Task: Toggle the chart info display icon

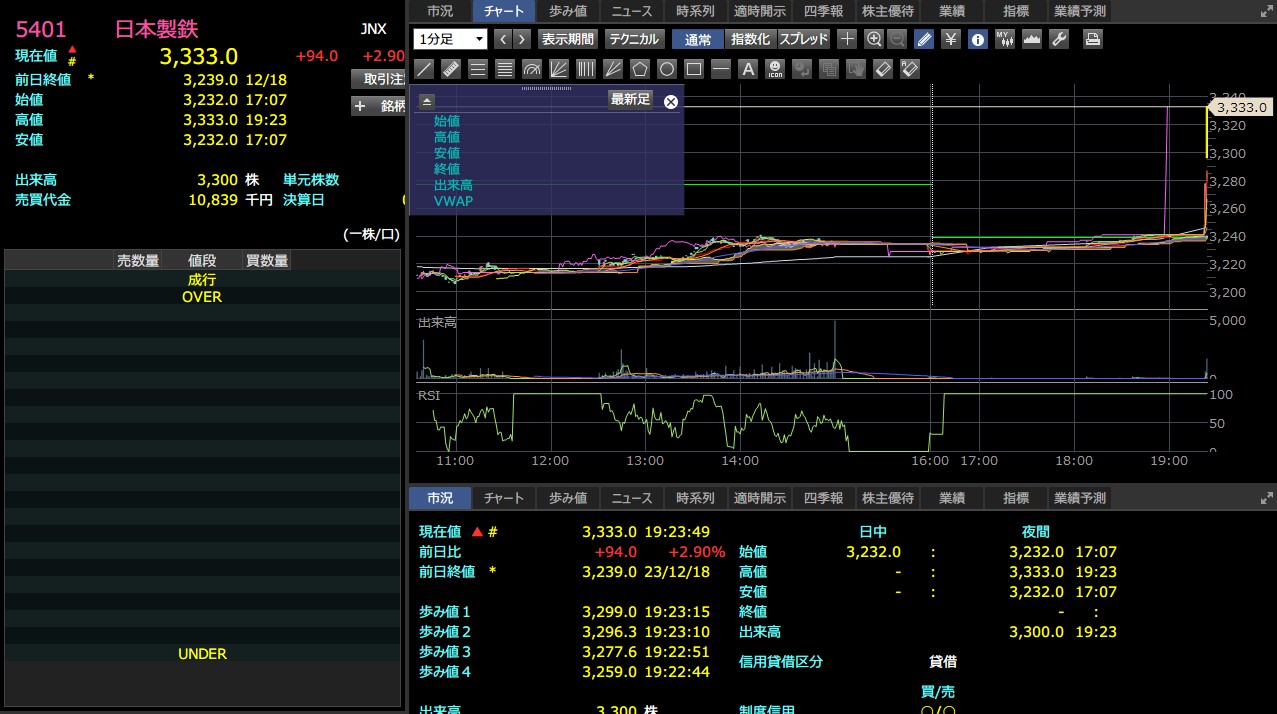Action: (978, 39)
